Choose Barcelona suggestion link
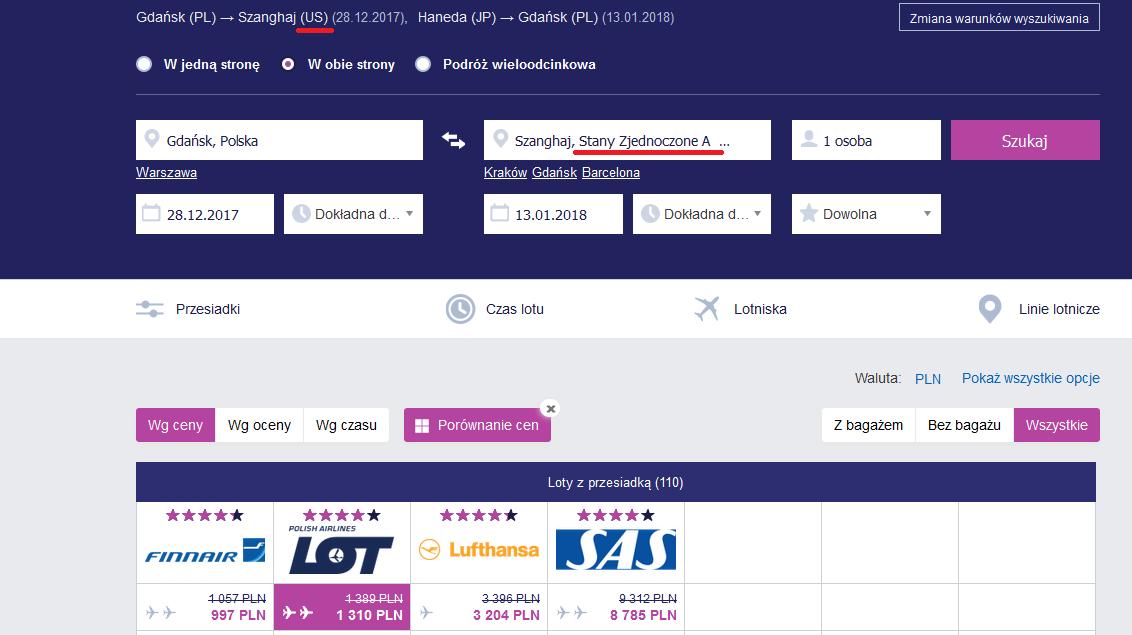 tap(611, 172)
